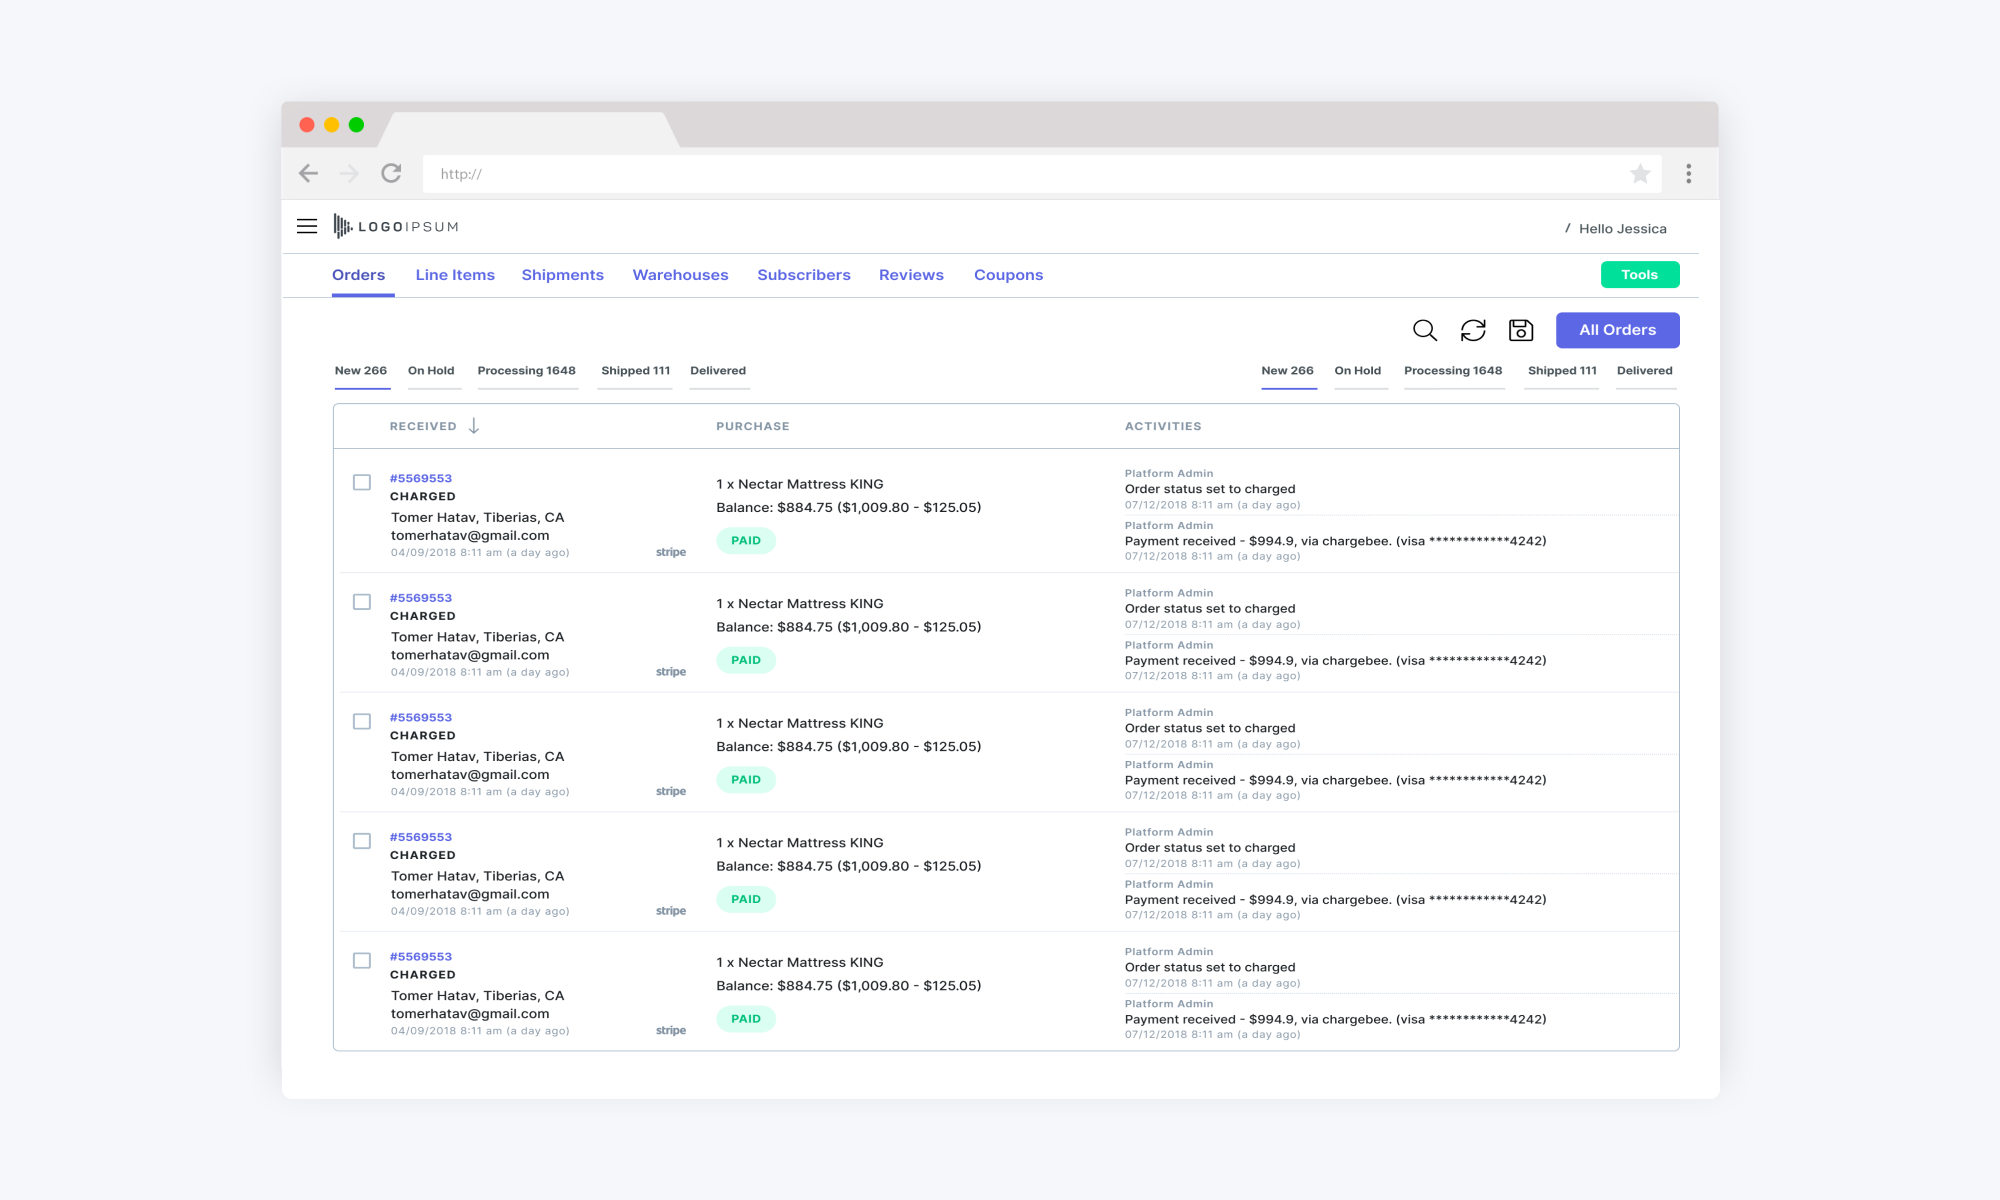The width and height of the screenshot is (2000, 1200).
Task: Open last order link #5569553
Action: point(421,957)
